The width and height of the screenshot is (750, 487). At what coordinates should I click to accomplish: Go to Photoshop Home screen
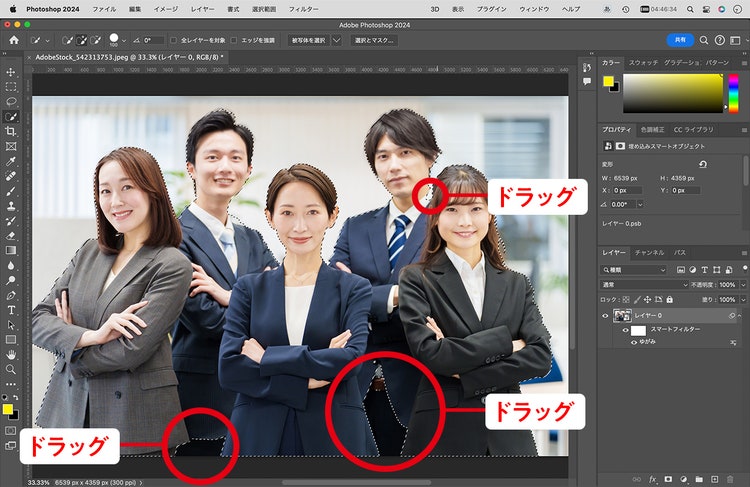(x=14, y=40)
